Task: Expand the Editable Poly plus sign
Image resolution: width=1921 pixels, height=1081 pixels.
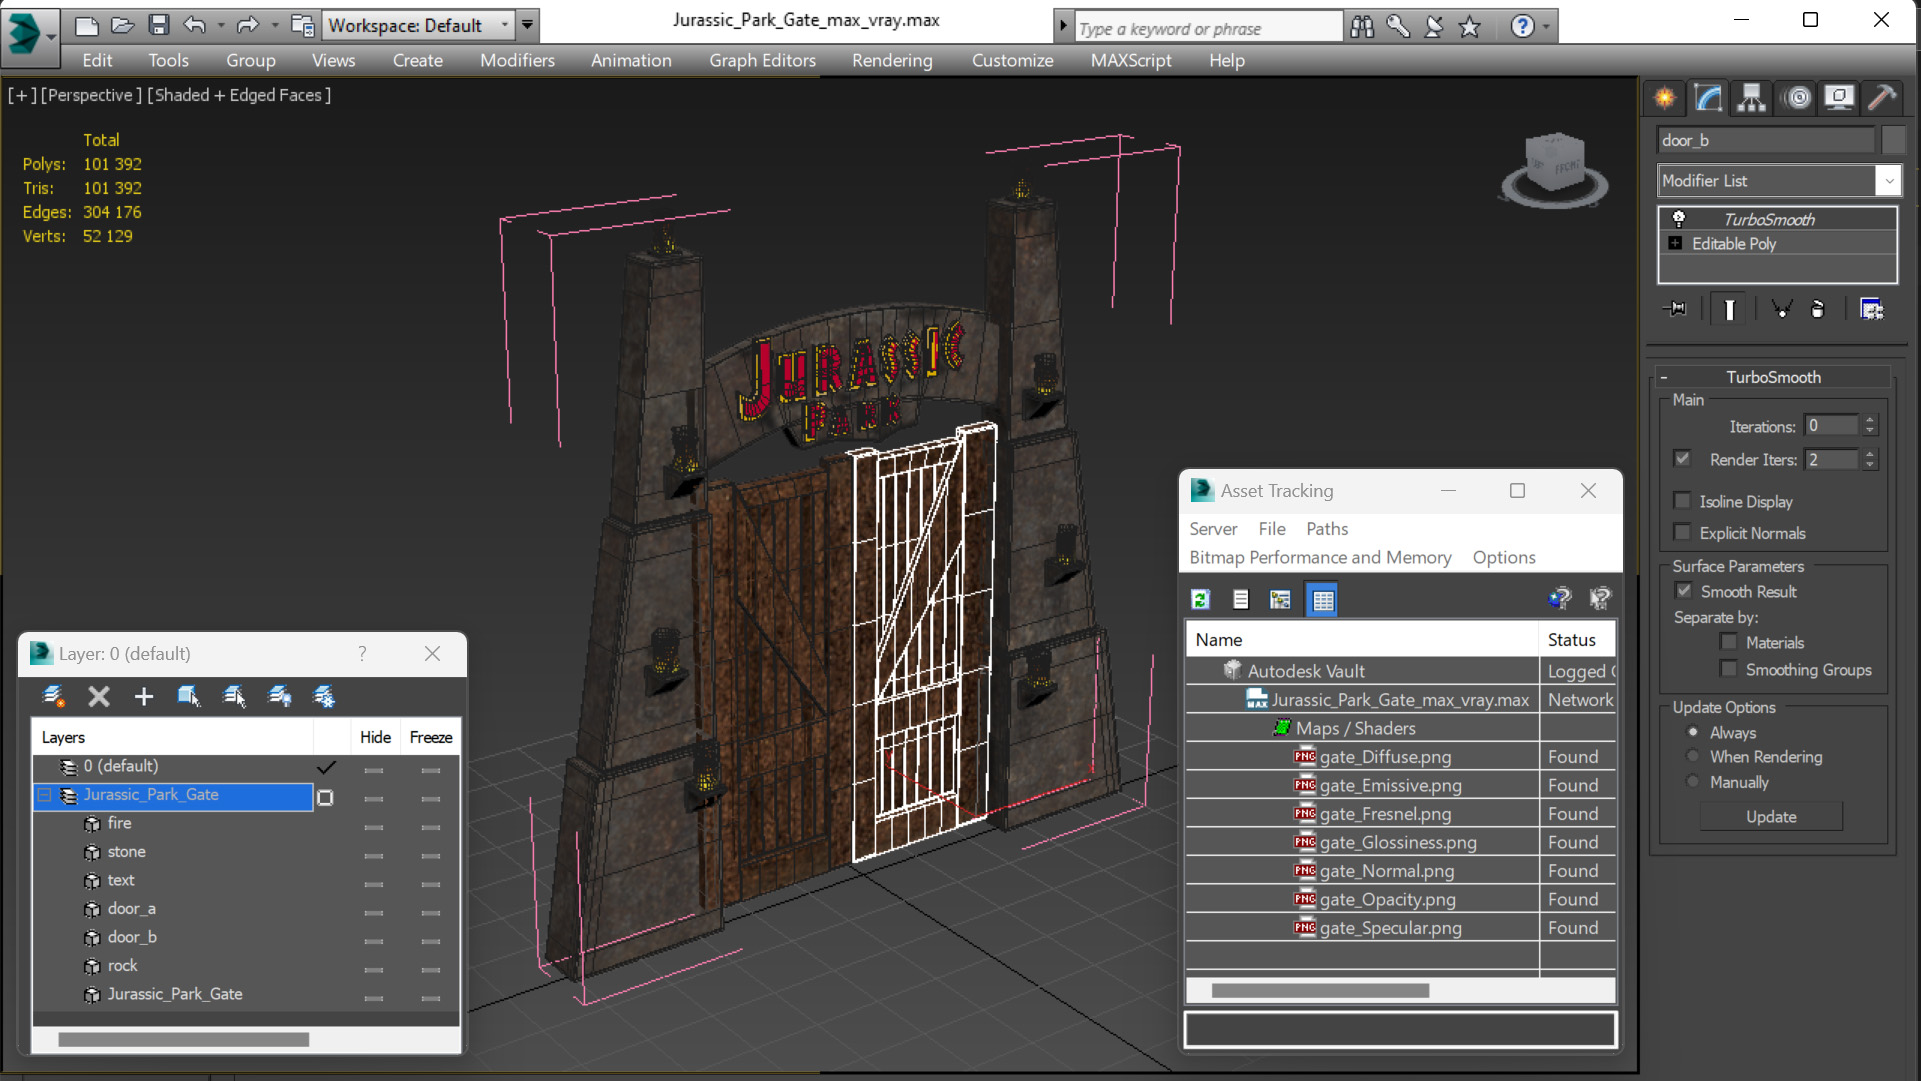Action: coord(1675,243)
